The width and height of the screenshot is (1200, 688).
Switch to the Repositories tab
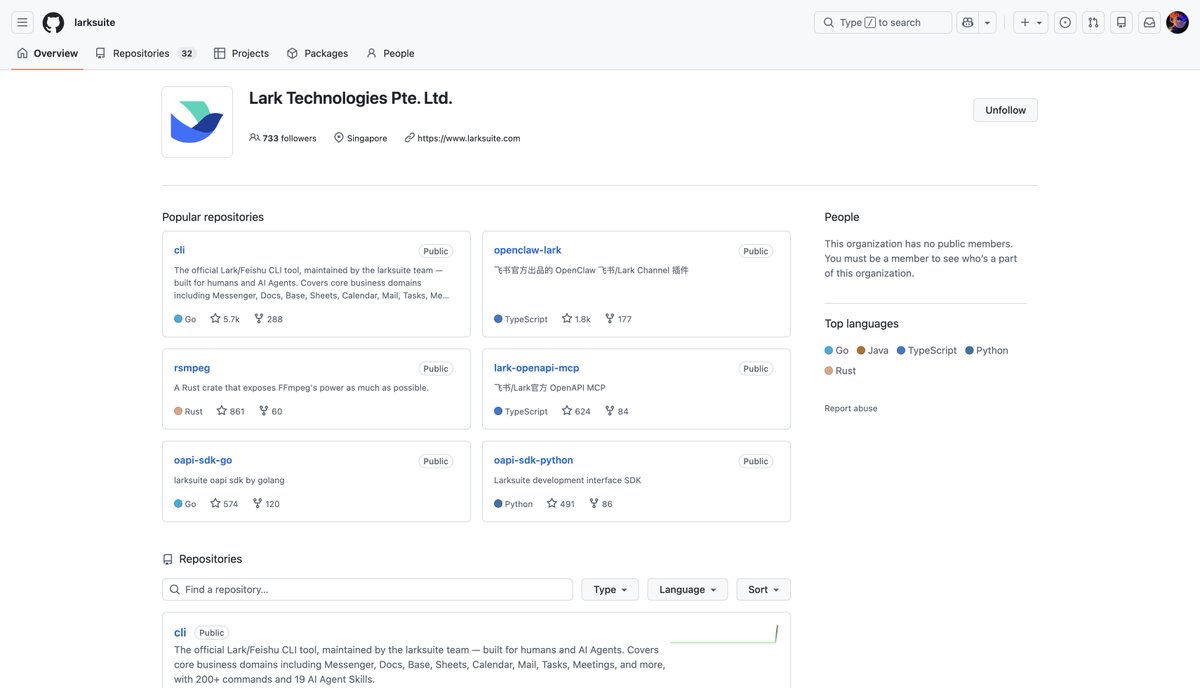click(145, 53)
